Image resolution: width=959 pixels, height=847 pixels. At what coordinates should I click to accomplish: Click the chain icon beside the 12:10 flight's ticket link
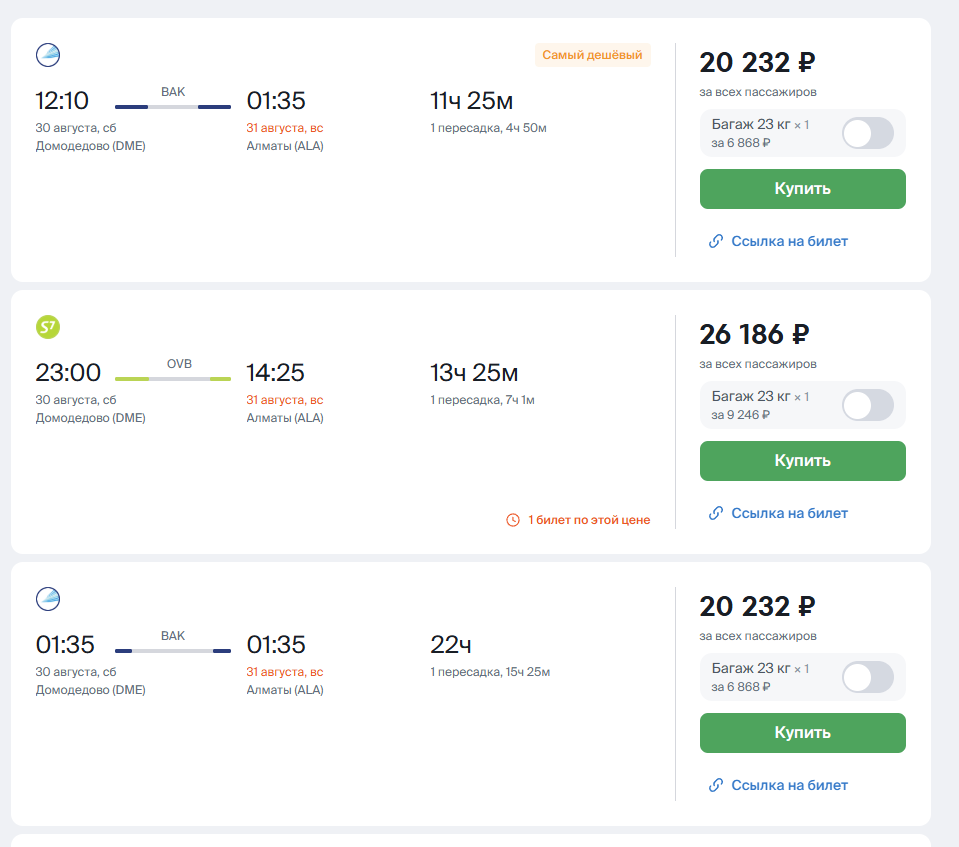click(716, 241)
